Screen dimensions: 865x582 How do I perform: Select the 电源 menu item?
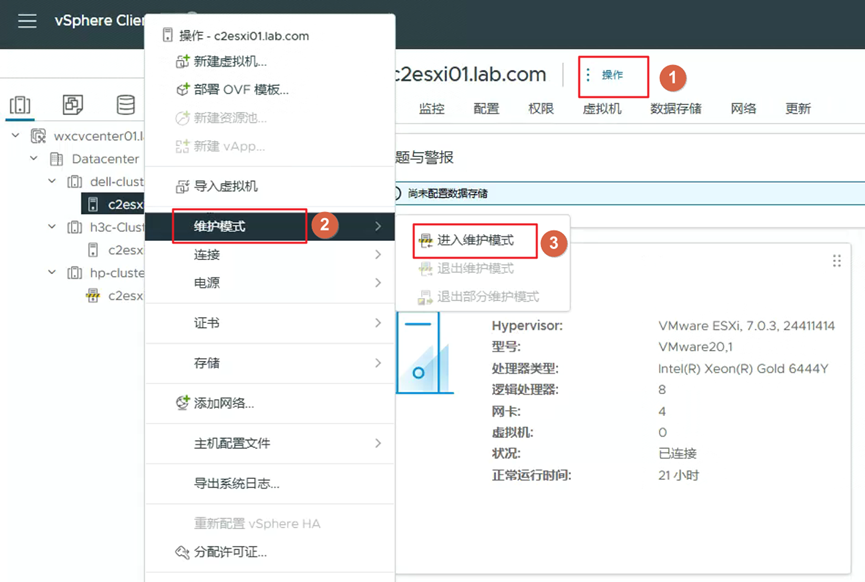tap(270, 282)
